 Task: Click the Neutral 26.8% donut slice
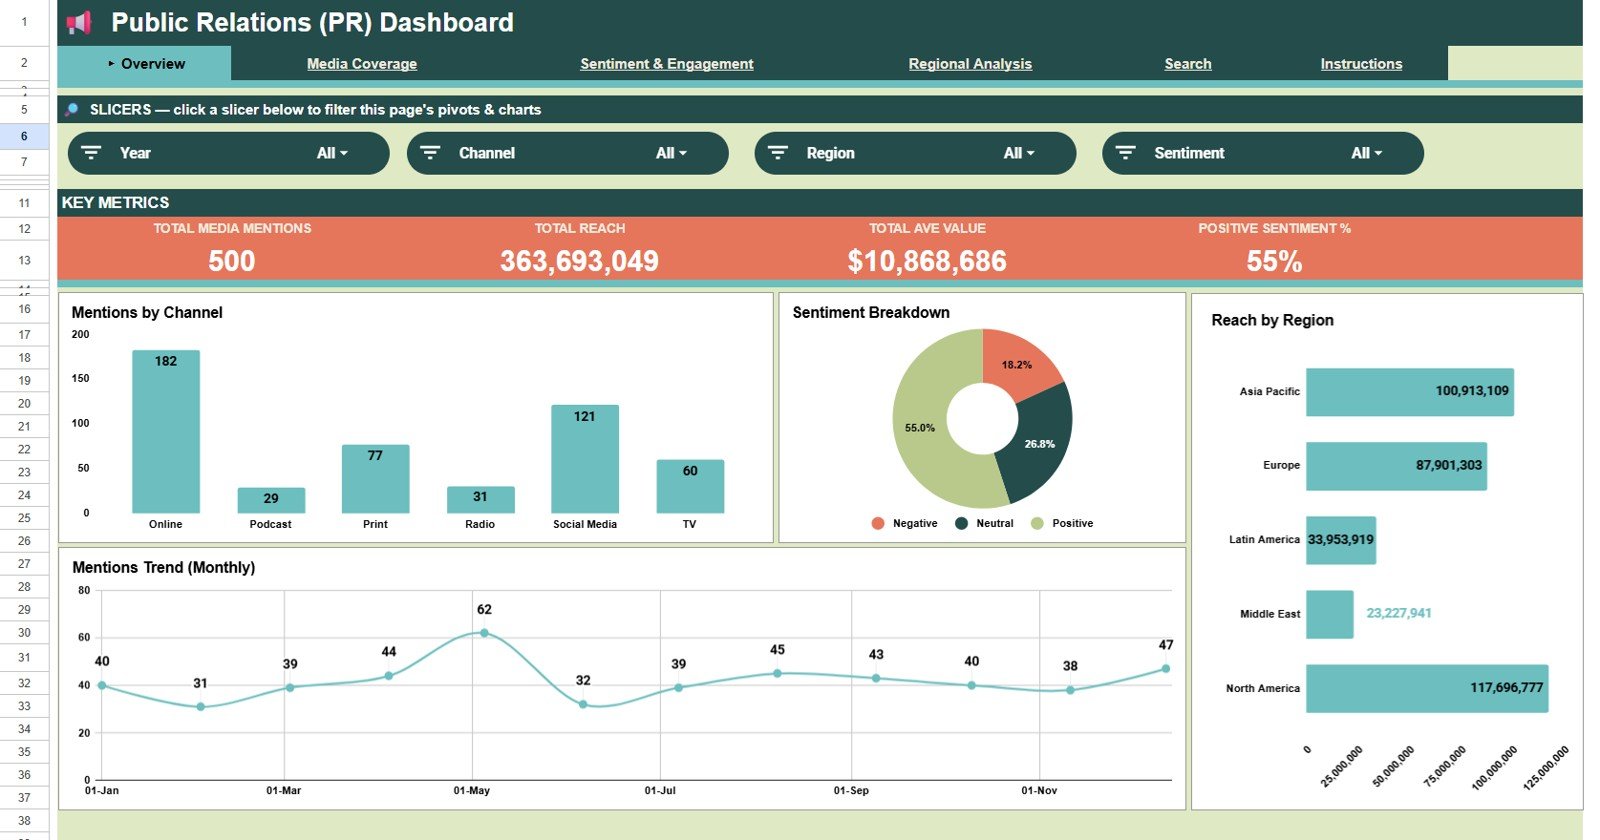click(1040, 445)
